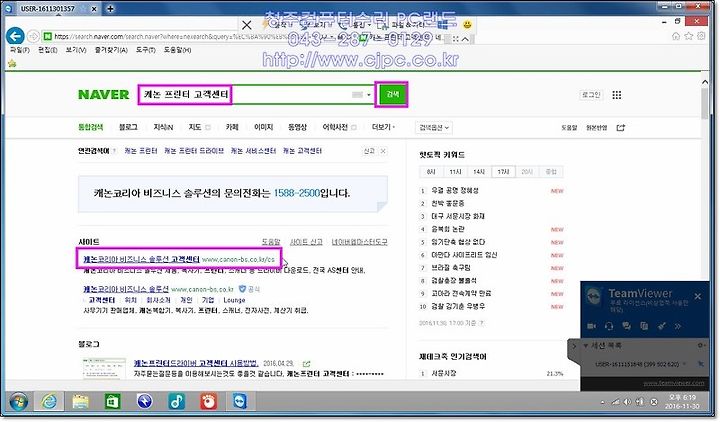
Task: Open blog result 캐논프린터드라이버 고객센터 사용방법
Action: 196,363
